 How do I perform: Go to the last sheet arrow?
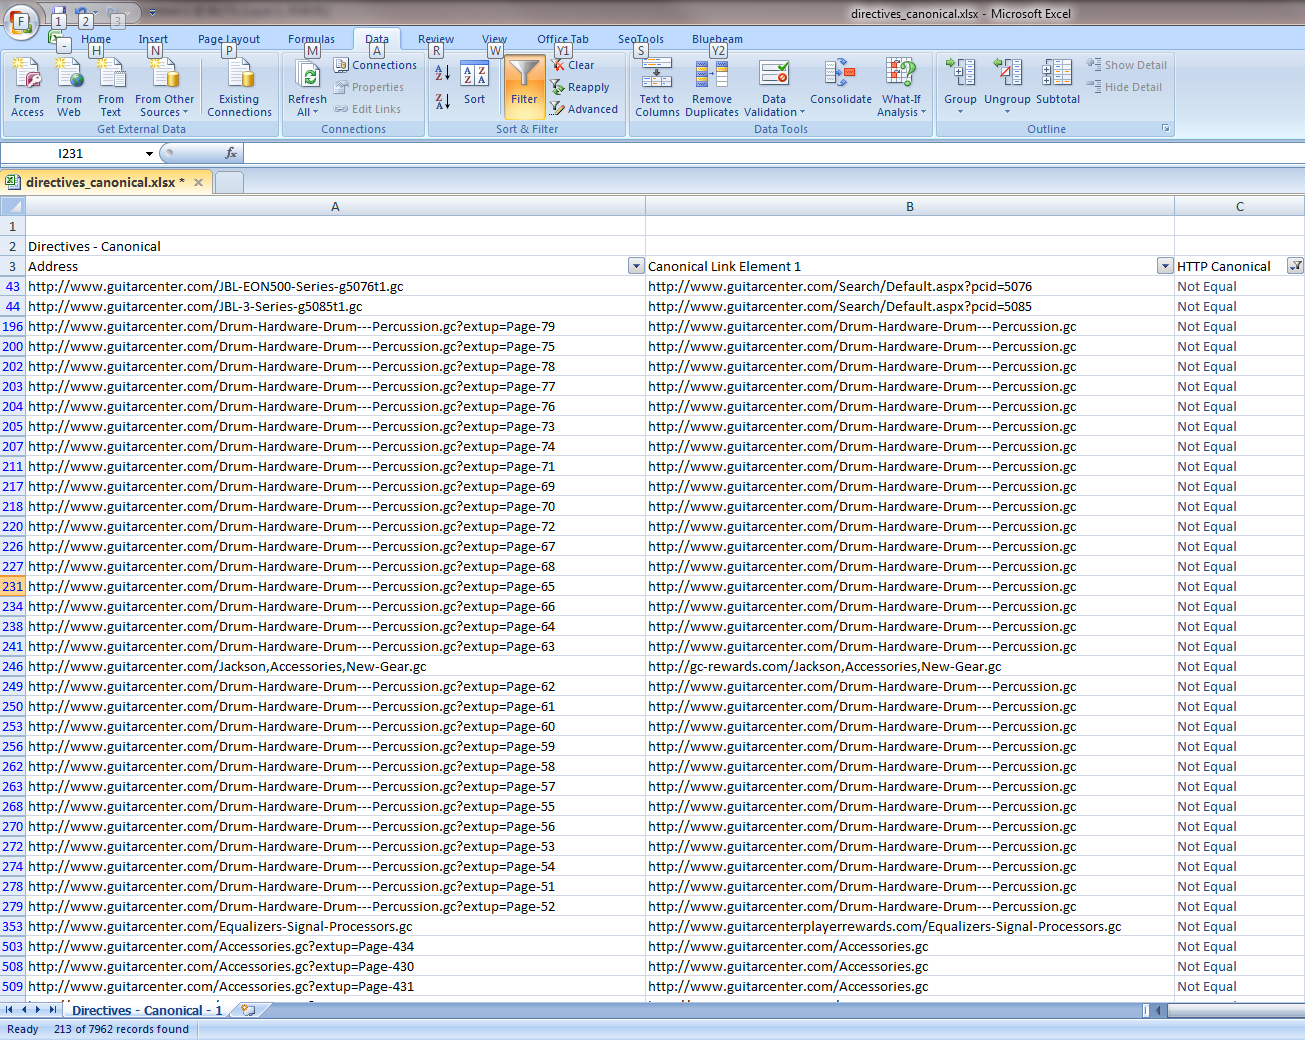53,1010
